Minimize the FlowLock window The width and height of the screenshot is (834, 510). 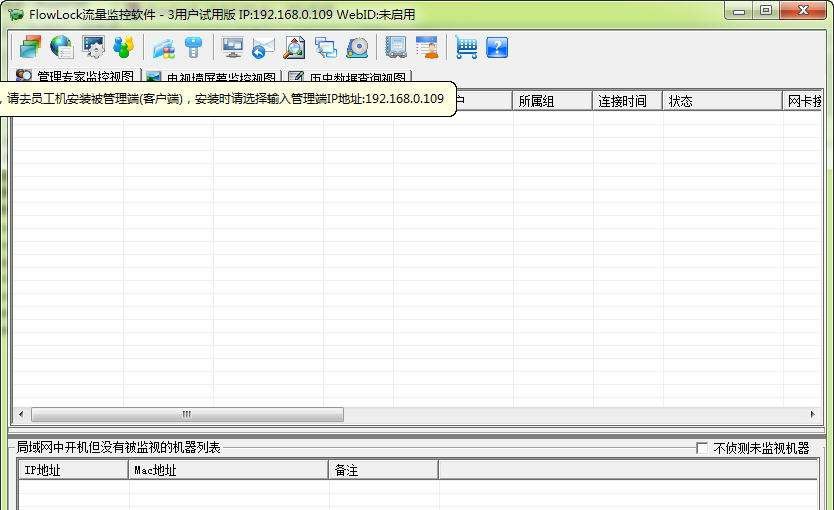click(x=739, y=11)
